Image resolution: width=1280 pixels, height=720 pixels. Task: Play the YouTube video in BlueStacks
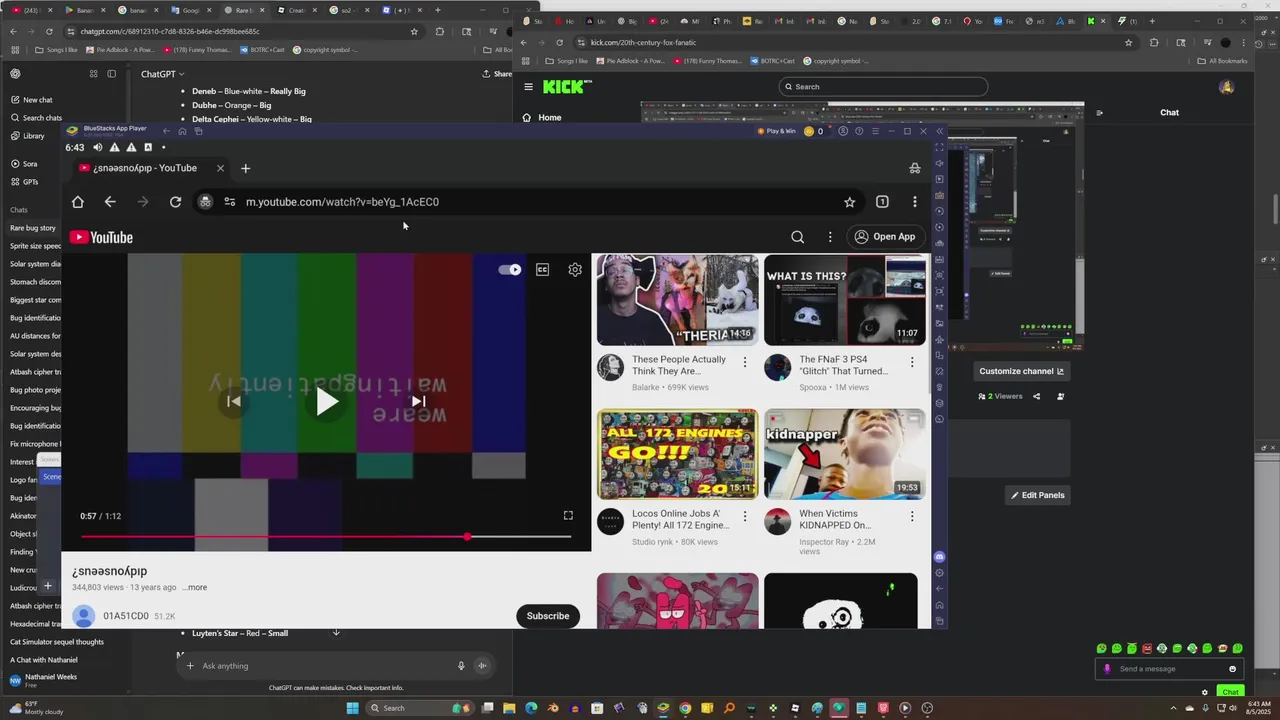[x=327, y=402]
